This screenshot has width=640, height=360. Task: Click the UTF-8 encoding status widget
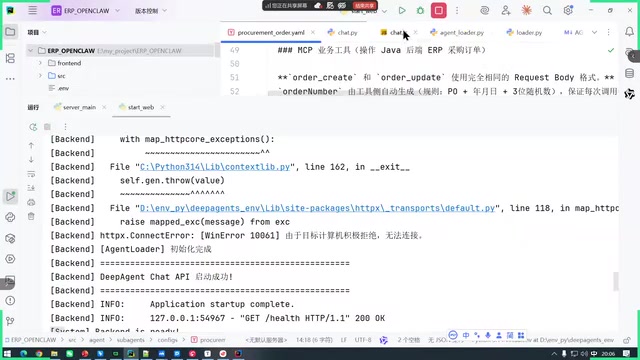point(363,340)
